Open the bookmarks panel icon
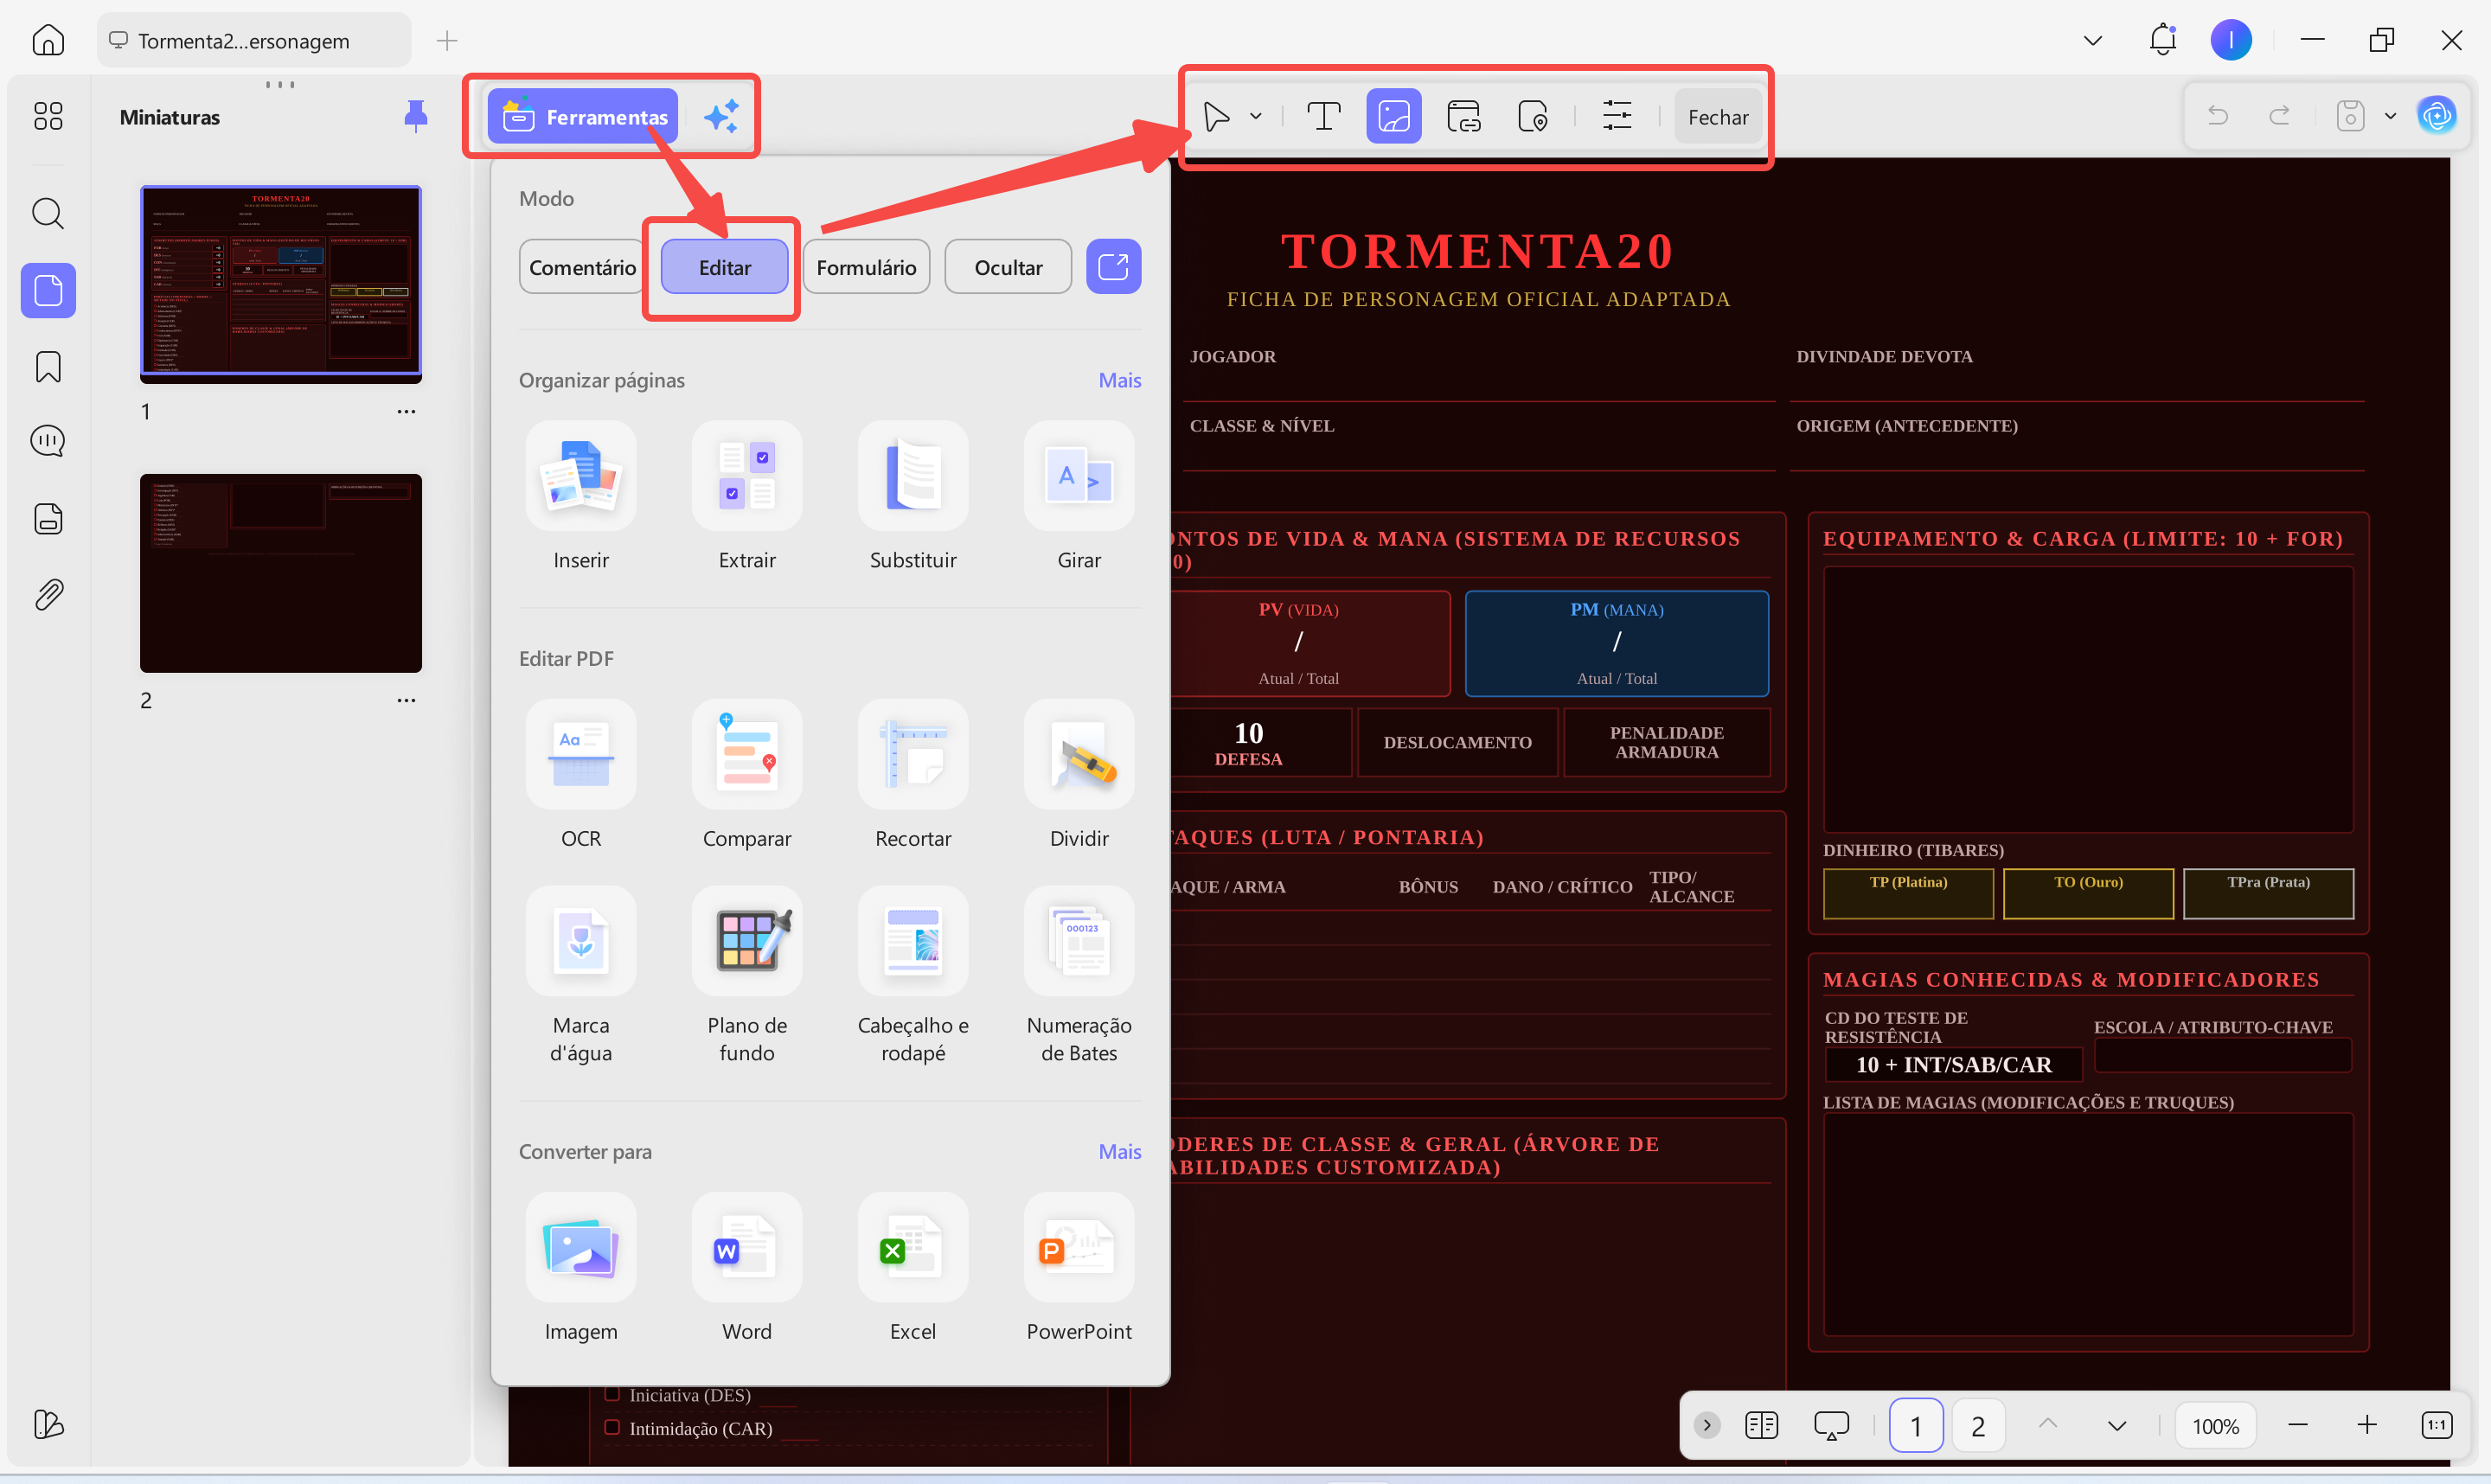This screenshot has height=1484, width=2491. (x=48, y=367)
